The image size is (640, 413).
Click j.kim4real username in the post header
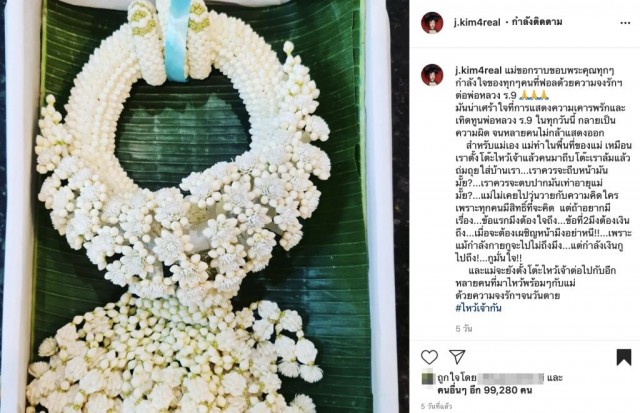point(477,22)
